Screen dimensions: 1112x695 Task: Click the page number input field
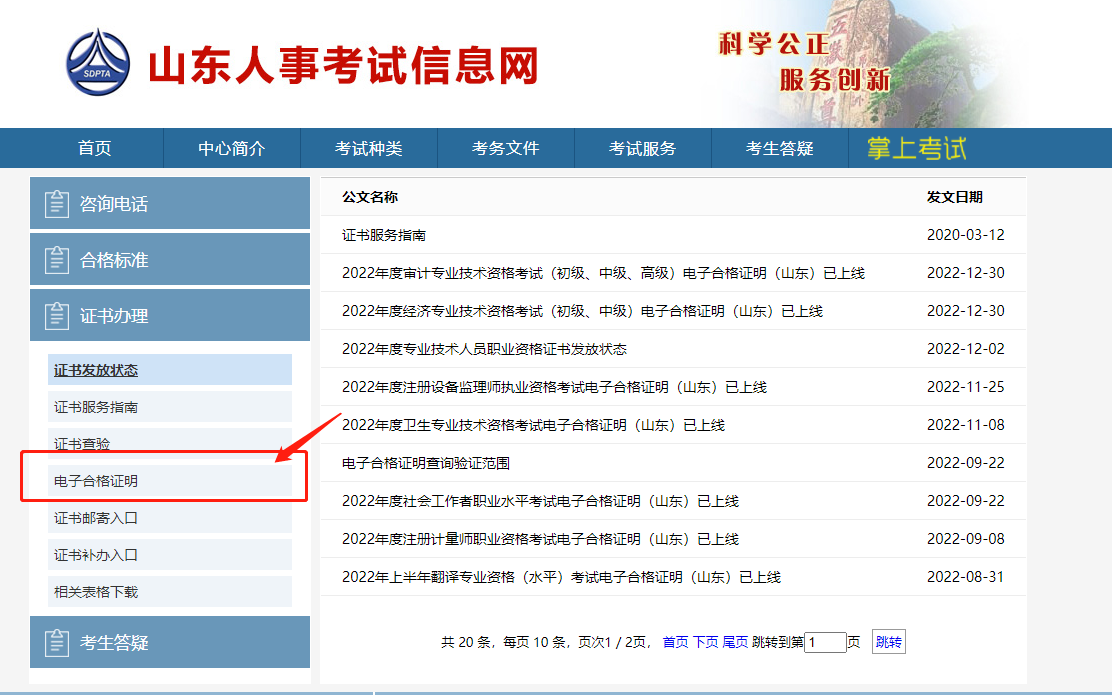[x=825, y=641]
